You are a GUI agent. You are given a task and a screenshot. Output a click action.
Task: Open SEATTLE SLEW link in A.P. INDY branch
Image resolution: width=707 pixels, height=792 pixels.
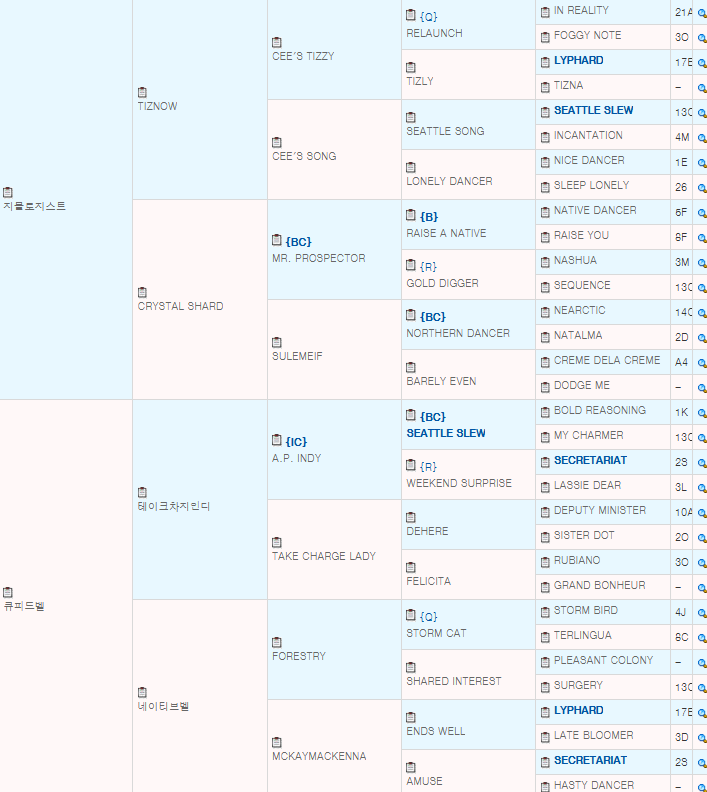[x=446, y=433]
